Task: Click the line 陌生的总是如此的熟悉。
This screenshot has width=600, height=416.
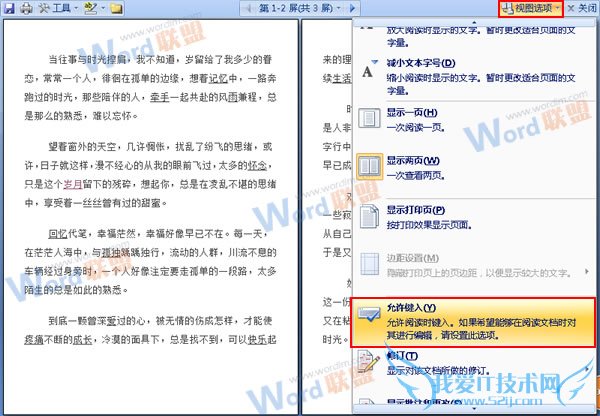Action: click(76, 290)
